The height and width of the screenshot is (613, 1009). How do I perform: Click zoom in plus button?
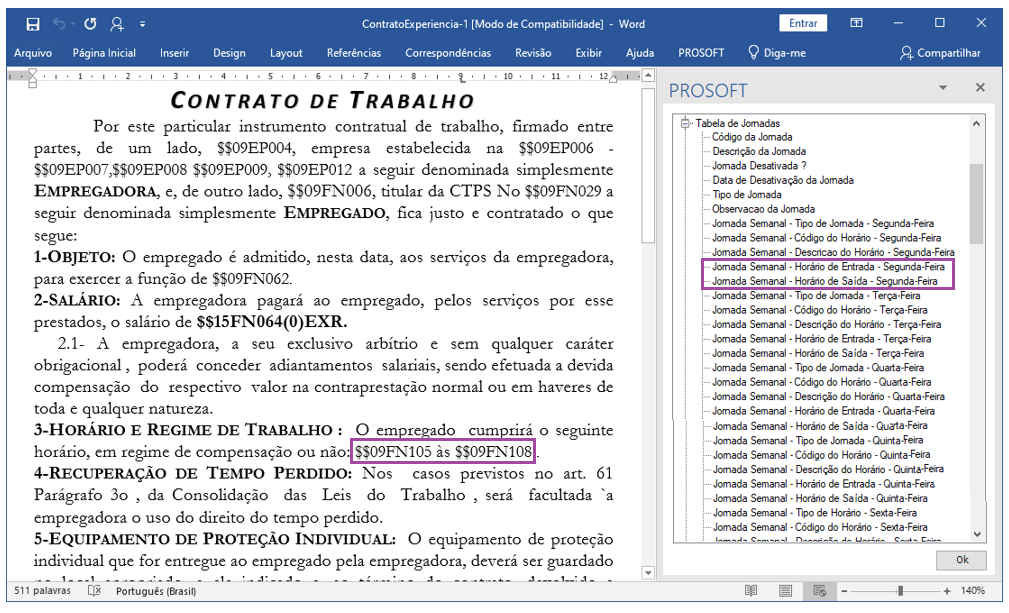(947, 590)
